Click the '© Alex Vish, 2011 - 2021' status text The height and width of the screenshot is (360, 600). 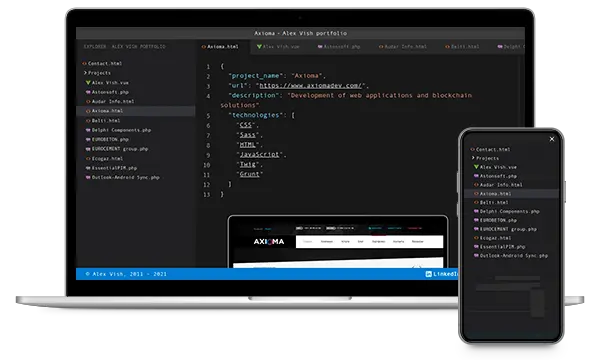tap(126, 274)
